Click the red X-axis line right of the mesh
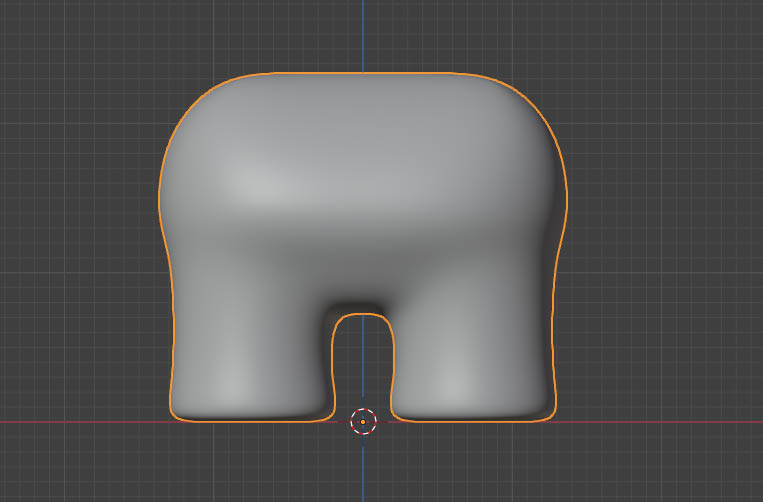Image resolution: width=763 pixels, height=502 pixels. click(660, 421)
